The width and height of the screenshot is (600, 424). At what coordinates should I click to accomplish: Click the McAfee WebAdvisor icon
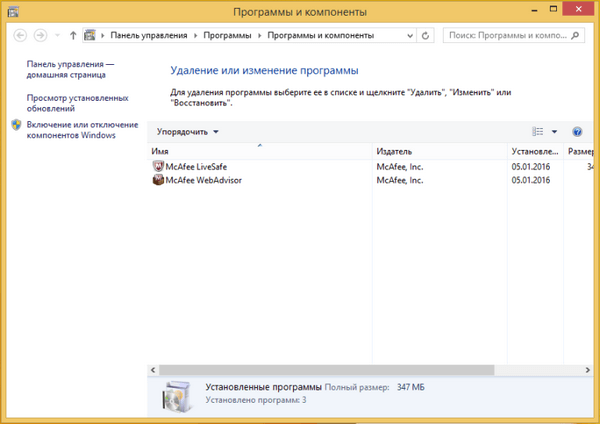[x=158, y=180]
